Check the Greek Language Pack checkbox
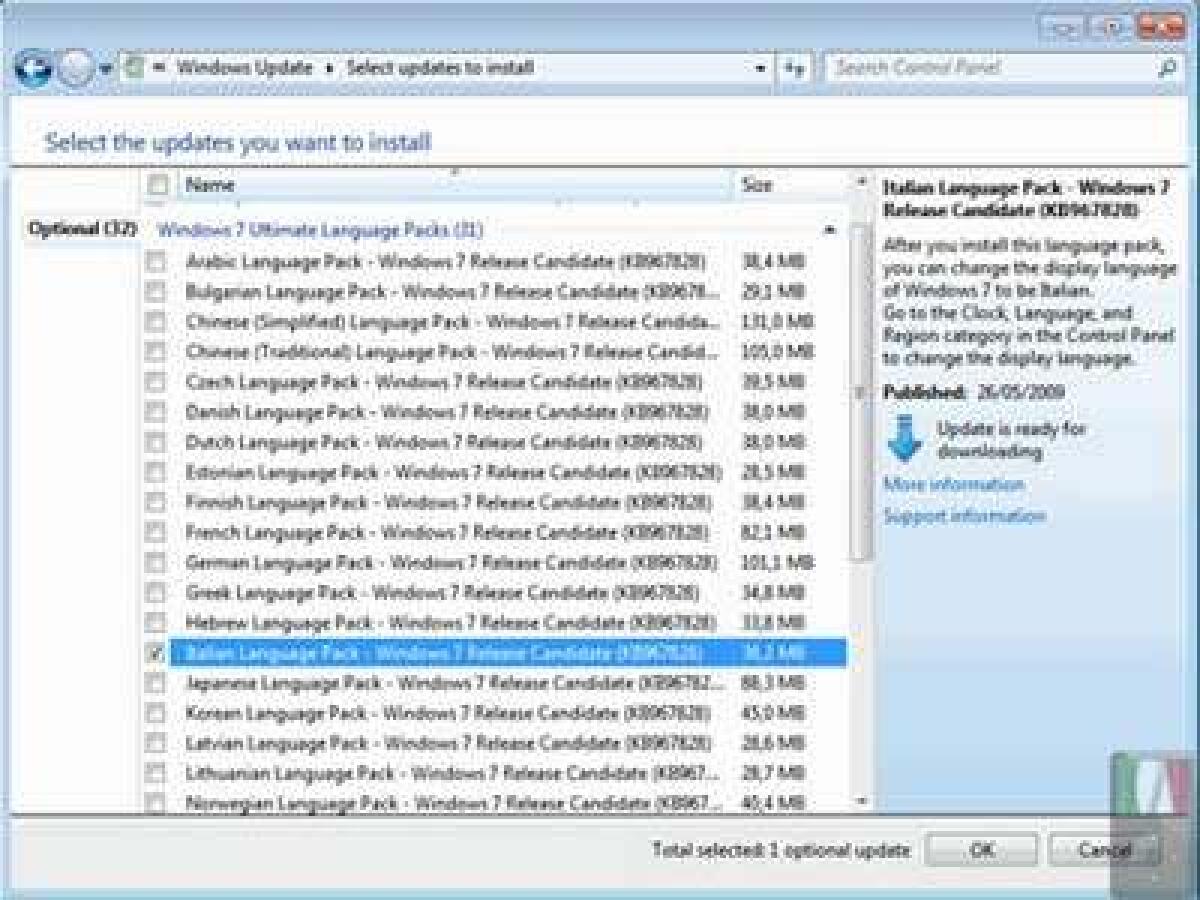This screenshot has width=1200, height=900. coord(155,593)
